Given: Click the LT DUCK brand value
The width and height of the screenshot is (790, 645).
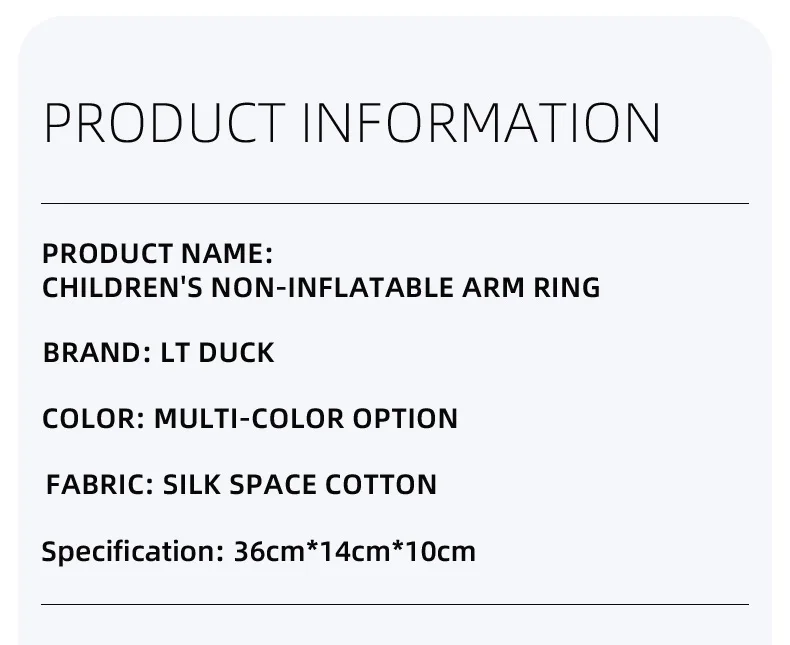Looking at the screenshot, I should (217, 352).
